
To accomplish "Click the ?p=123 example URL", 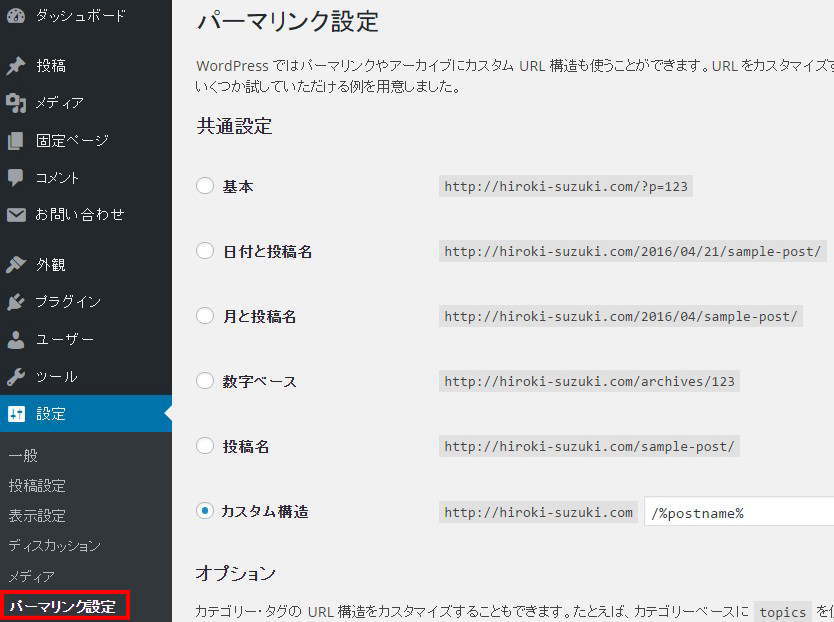I will pos(566,186).
